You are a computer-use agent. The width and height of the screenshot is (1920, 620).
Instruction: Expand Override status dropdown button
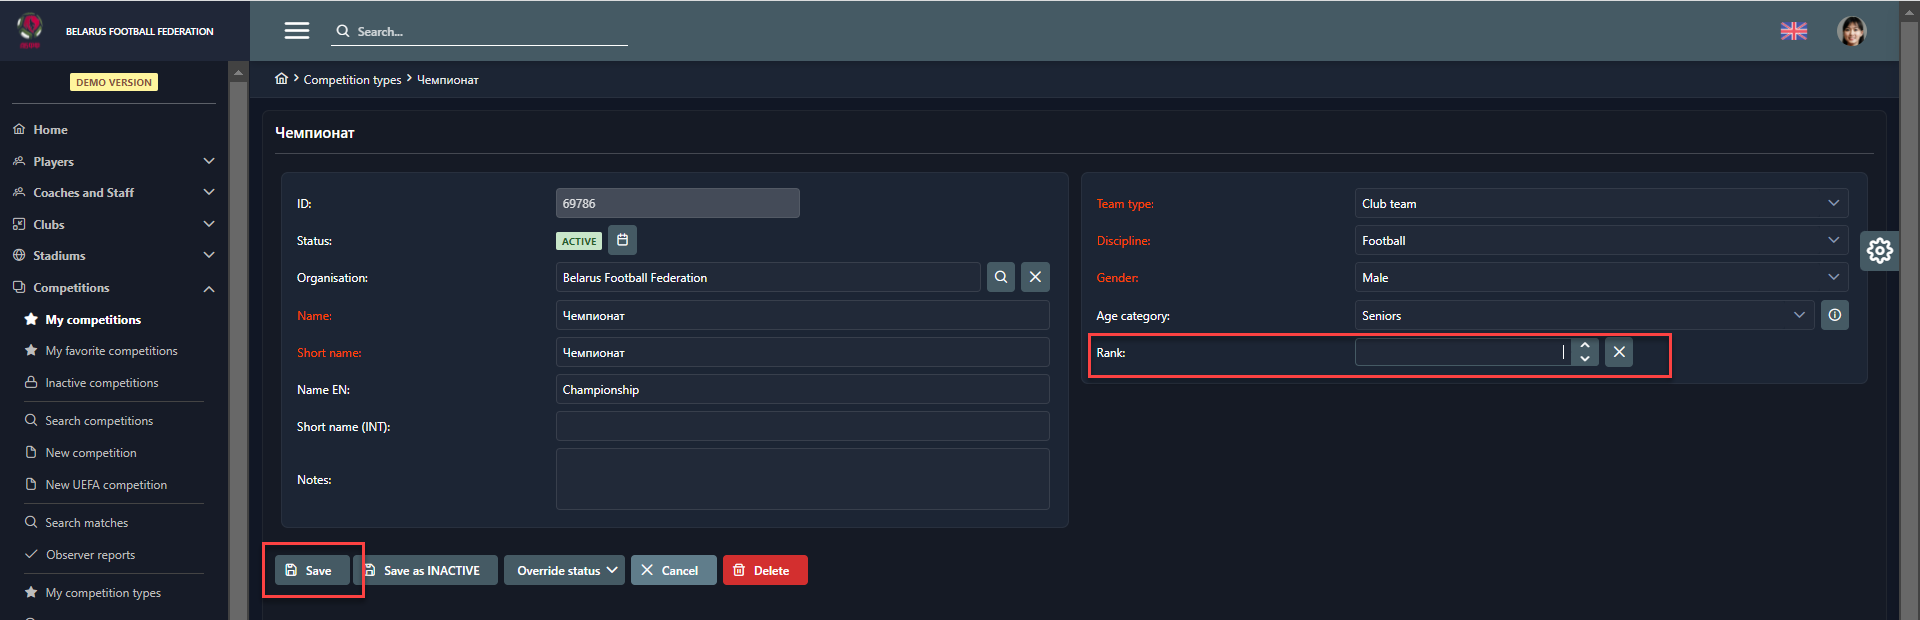[564, 570]
